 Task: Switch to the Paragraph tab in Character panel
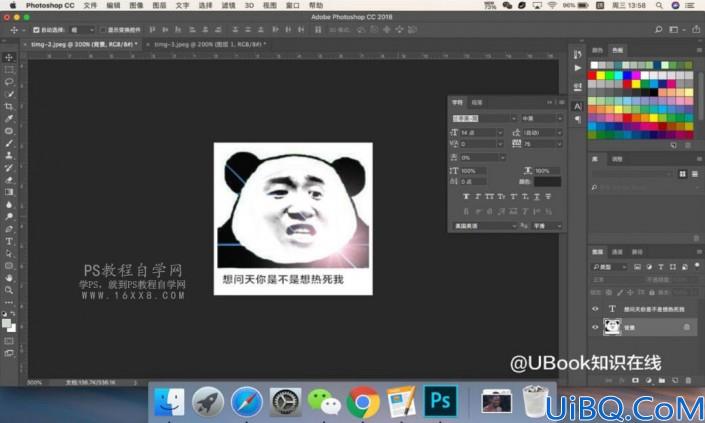pyautogui.click(x=477, y=102)
